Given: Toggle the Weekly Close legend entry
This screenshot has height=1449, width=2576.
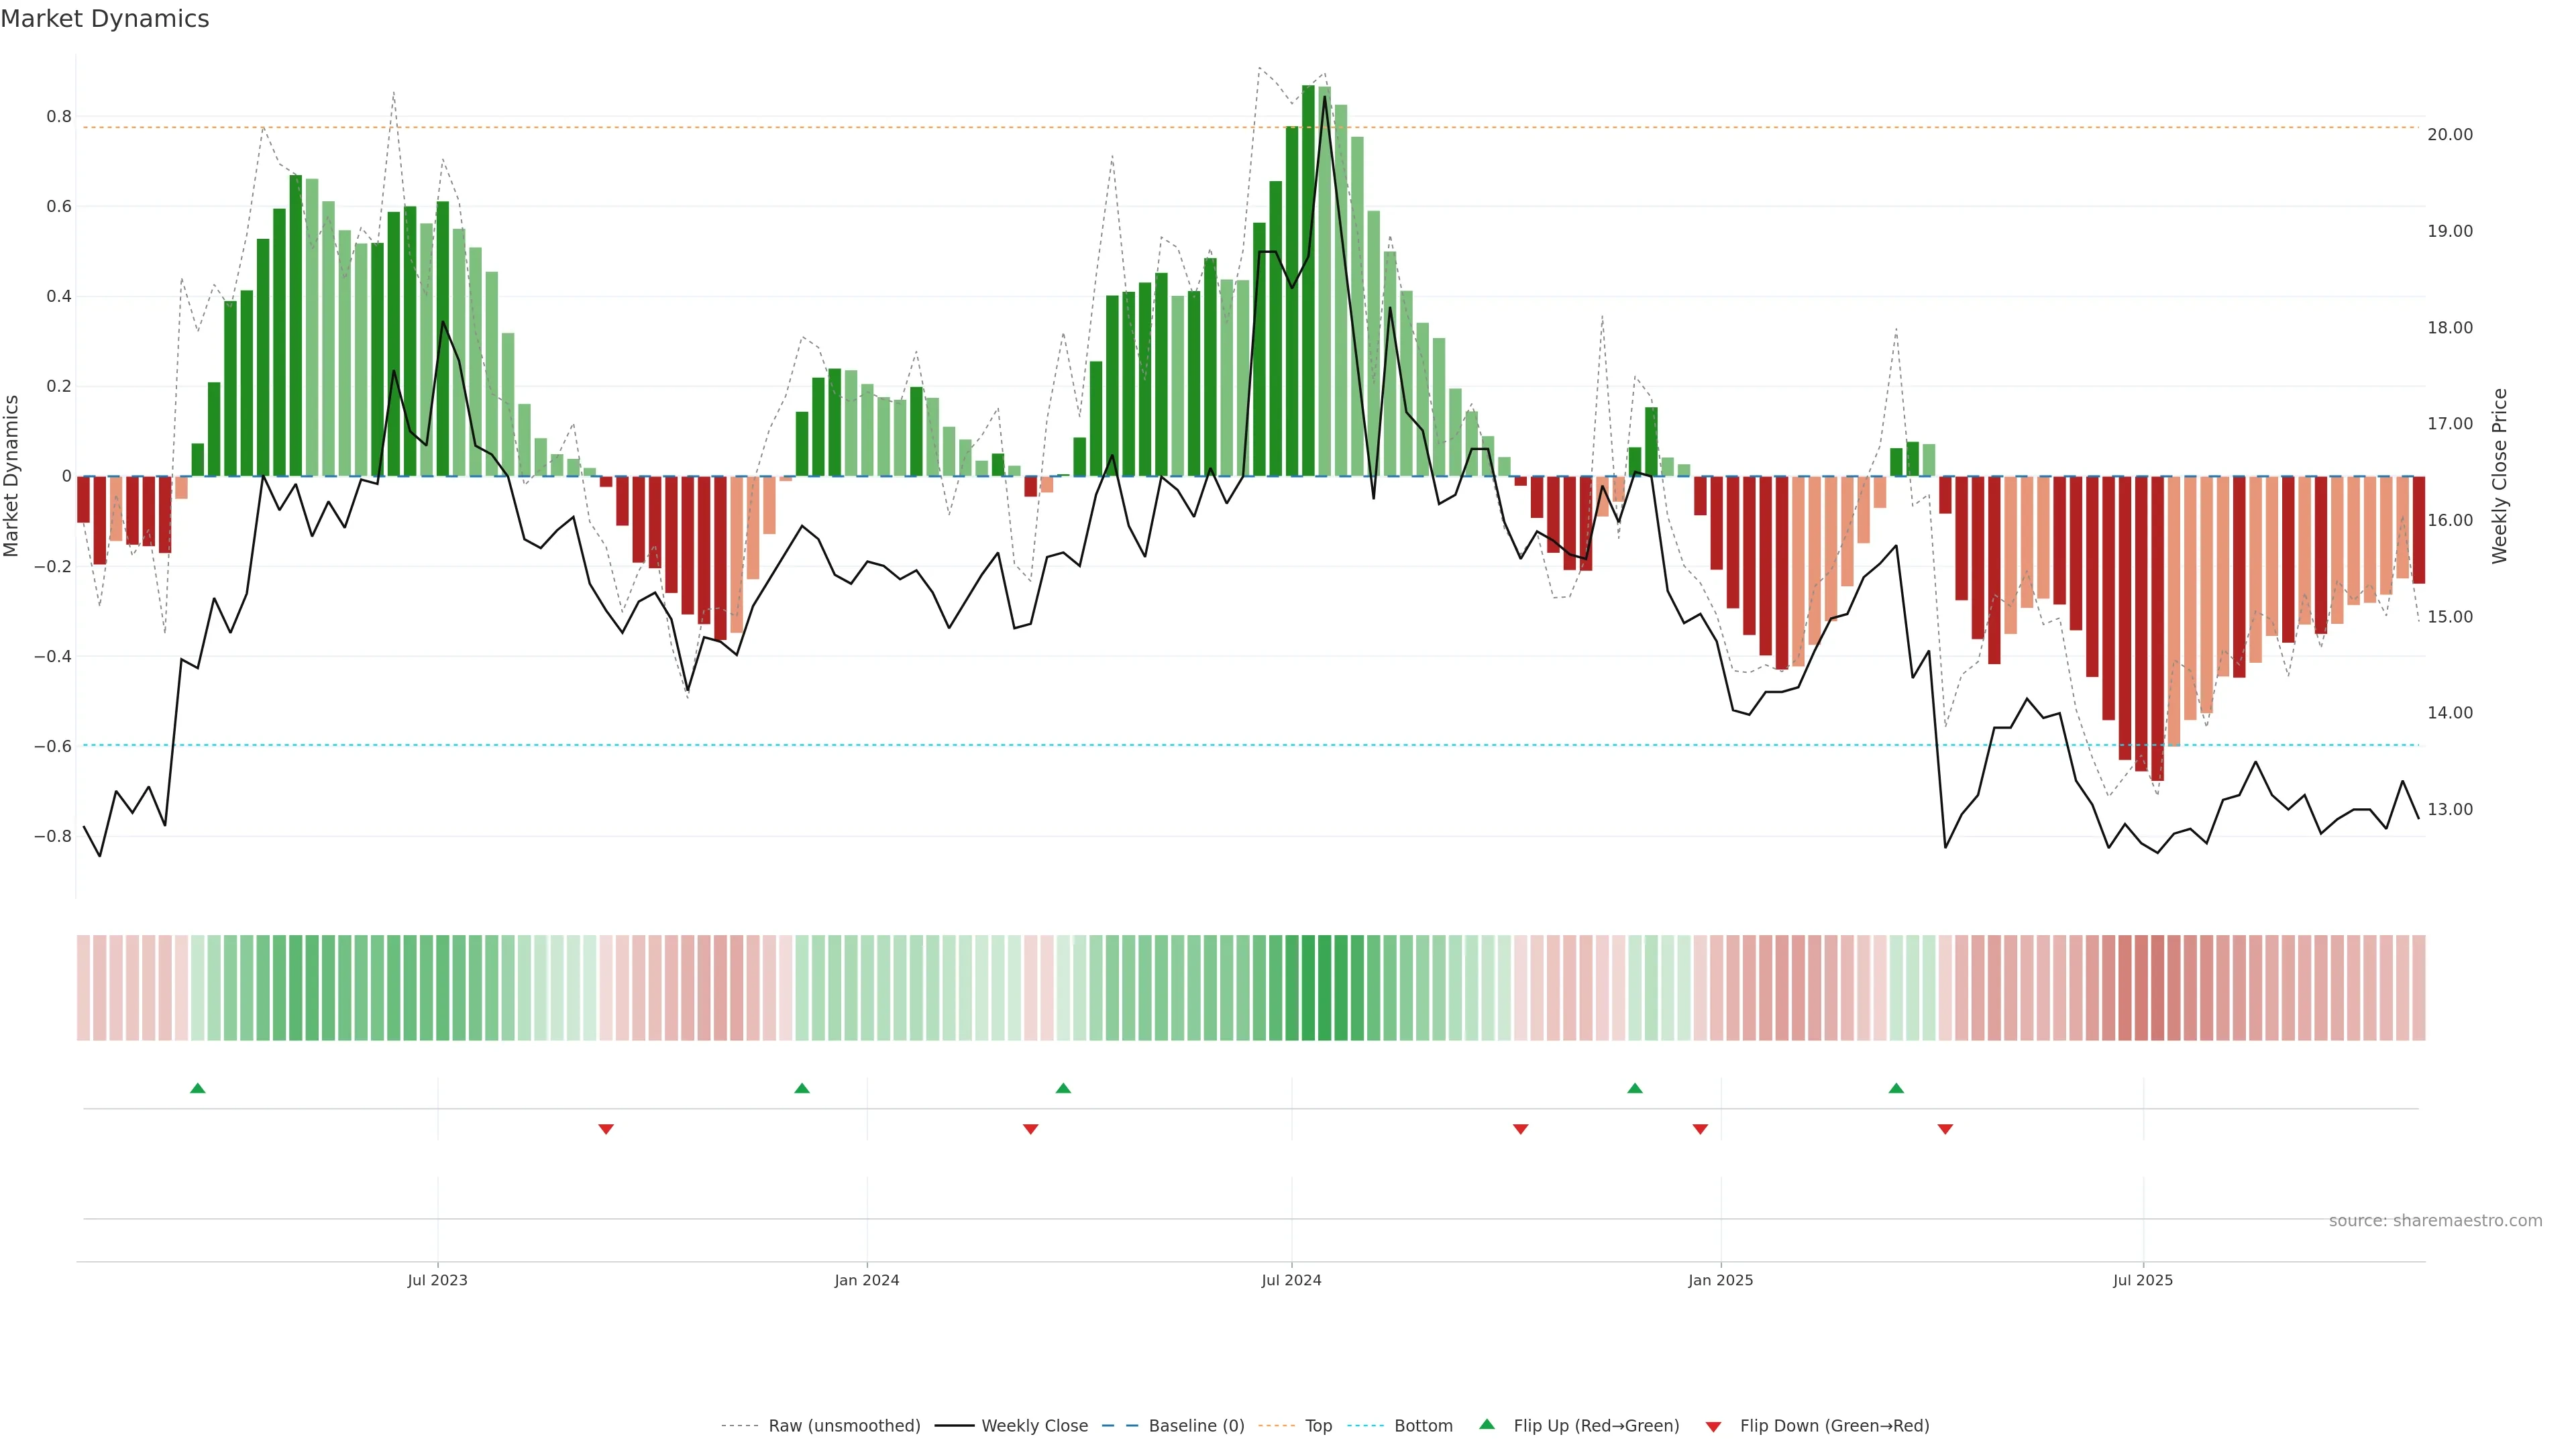Looking at the screenshot, I should 1034,1426.
